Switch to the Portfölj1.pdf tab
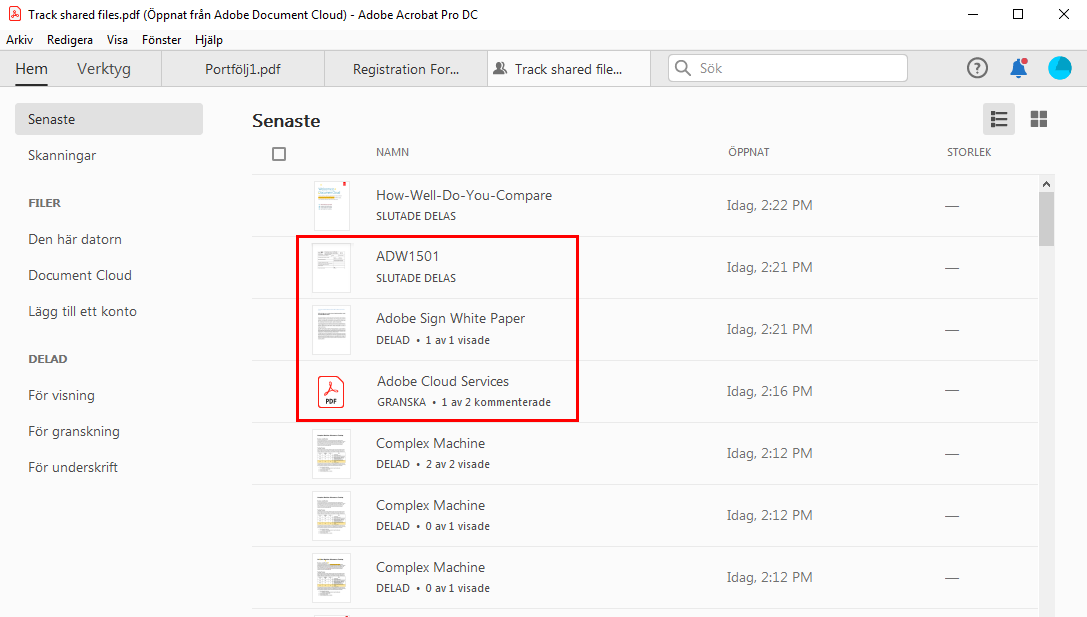 pyautogui.click(x=242, y=69)
